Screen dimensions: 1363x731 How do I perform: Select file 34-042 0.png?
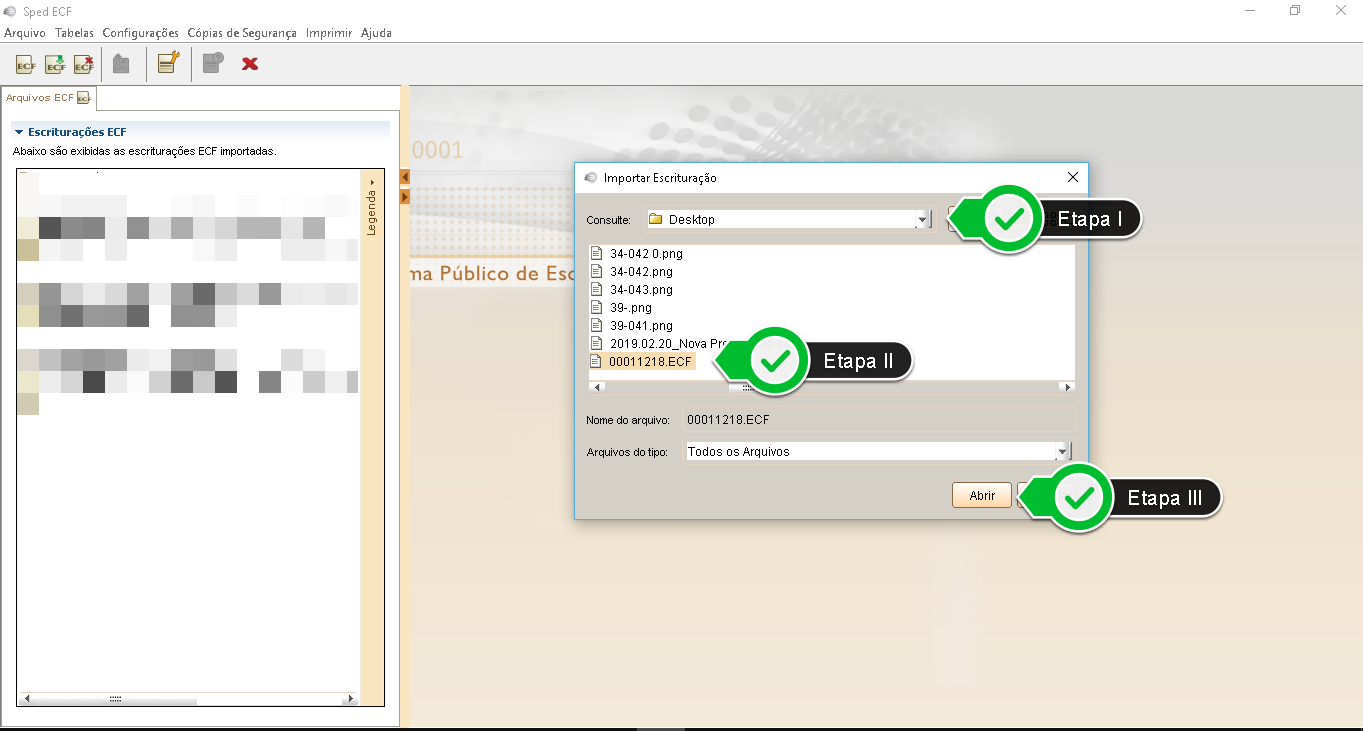646,254
